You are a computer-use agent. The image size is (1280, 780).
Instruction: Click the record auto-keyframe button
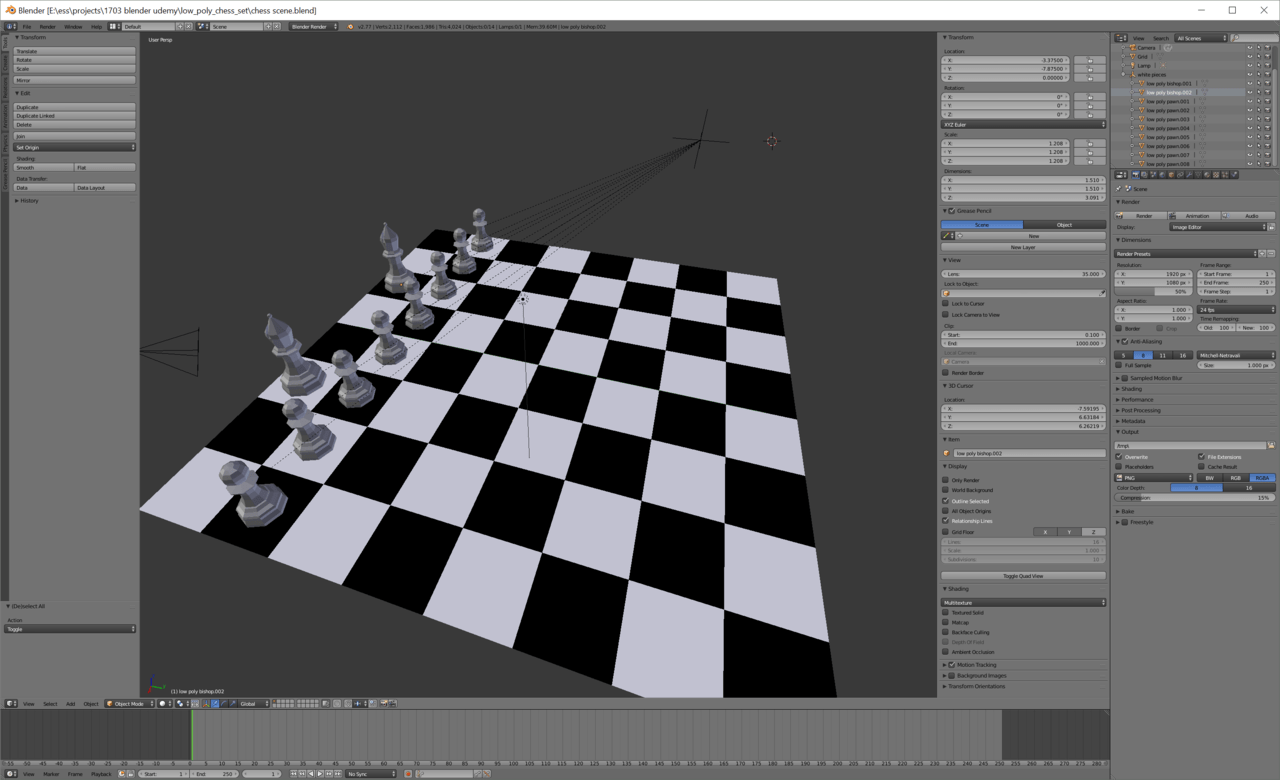[x=408, y=773]
